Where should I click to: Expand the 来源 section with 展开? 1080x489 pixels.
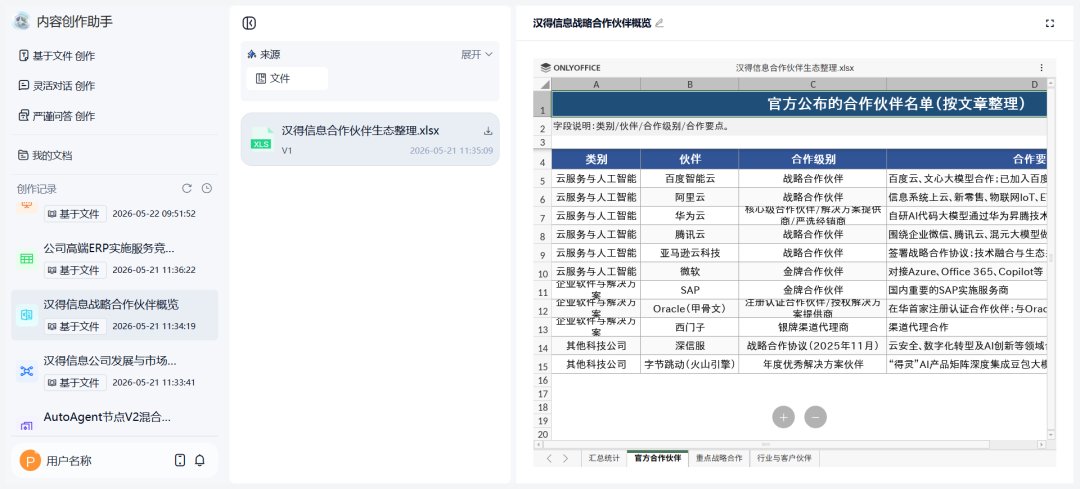pos(477,54)
